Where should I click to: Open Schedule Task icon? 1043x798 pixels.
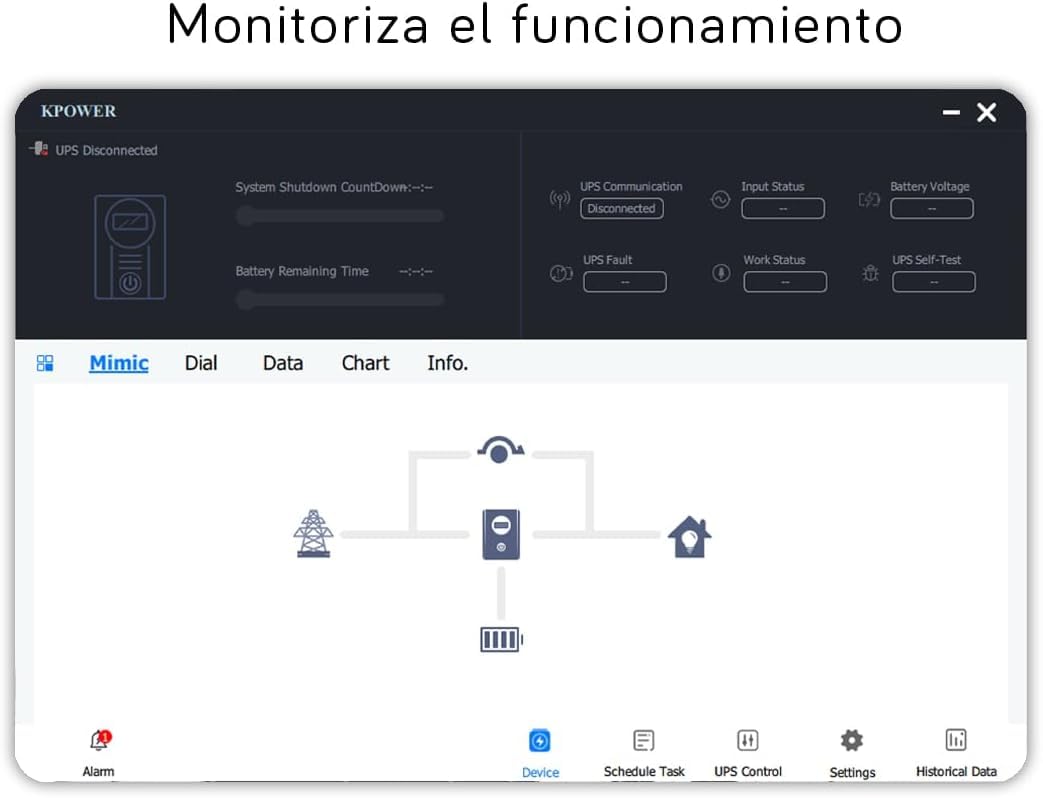(x=644, y=740)
